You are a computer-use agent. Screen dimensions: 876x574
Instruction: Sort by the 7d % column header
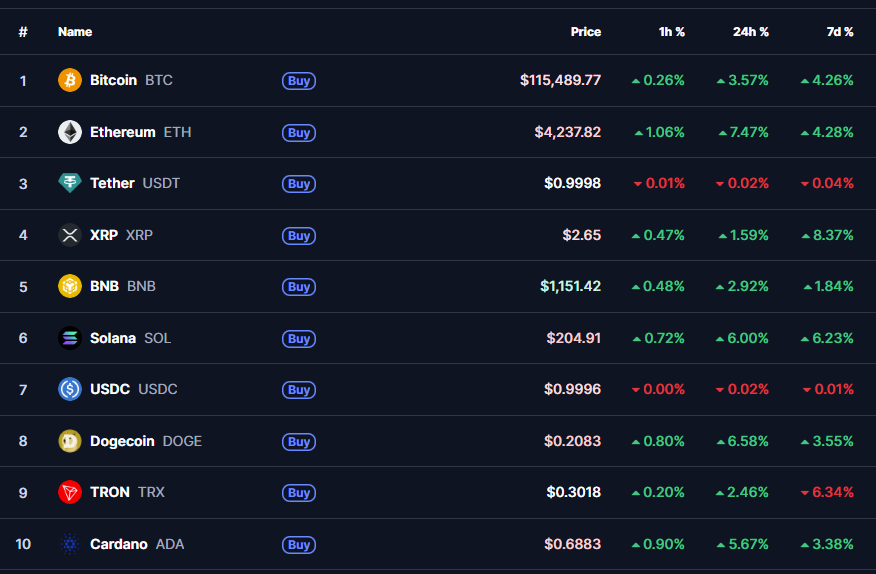click(x=840, y=32)
